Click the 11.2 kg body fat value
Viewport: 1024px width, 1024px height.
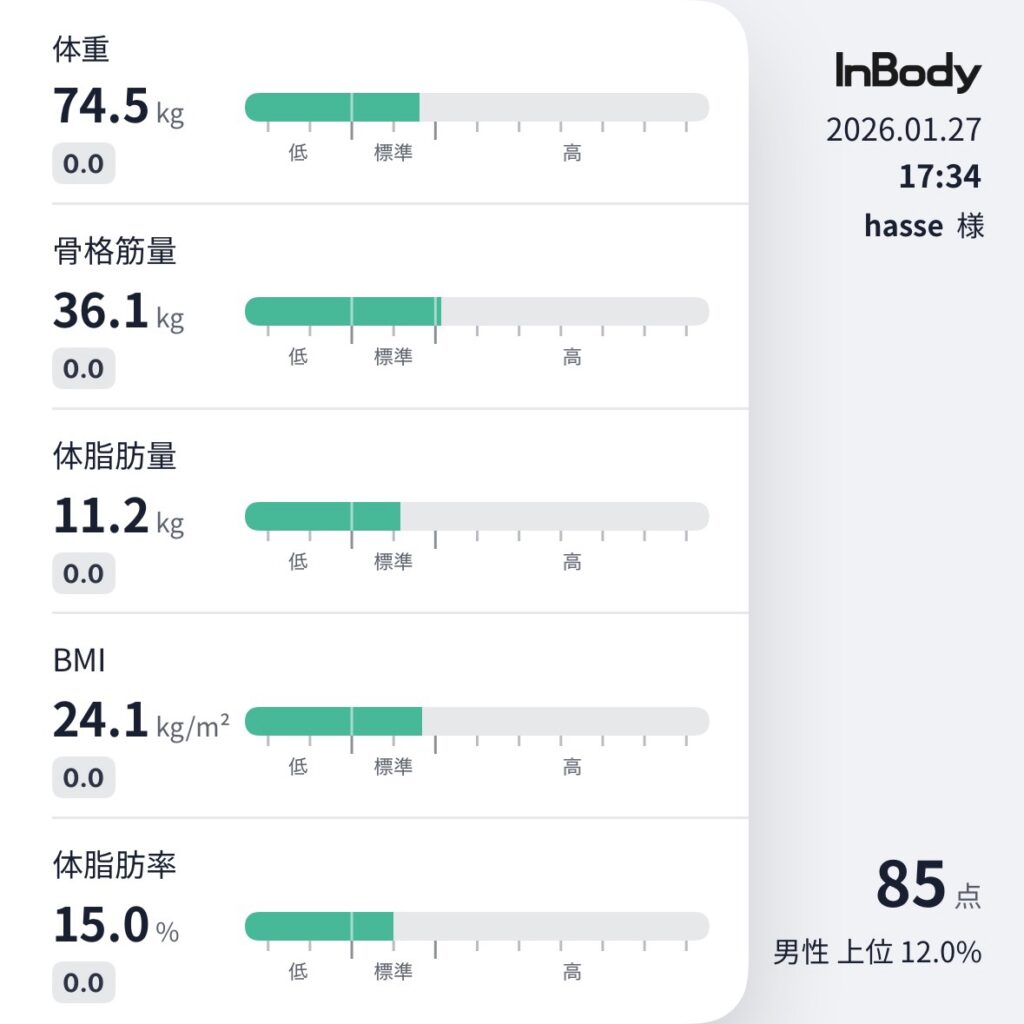[117, 517]
